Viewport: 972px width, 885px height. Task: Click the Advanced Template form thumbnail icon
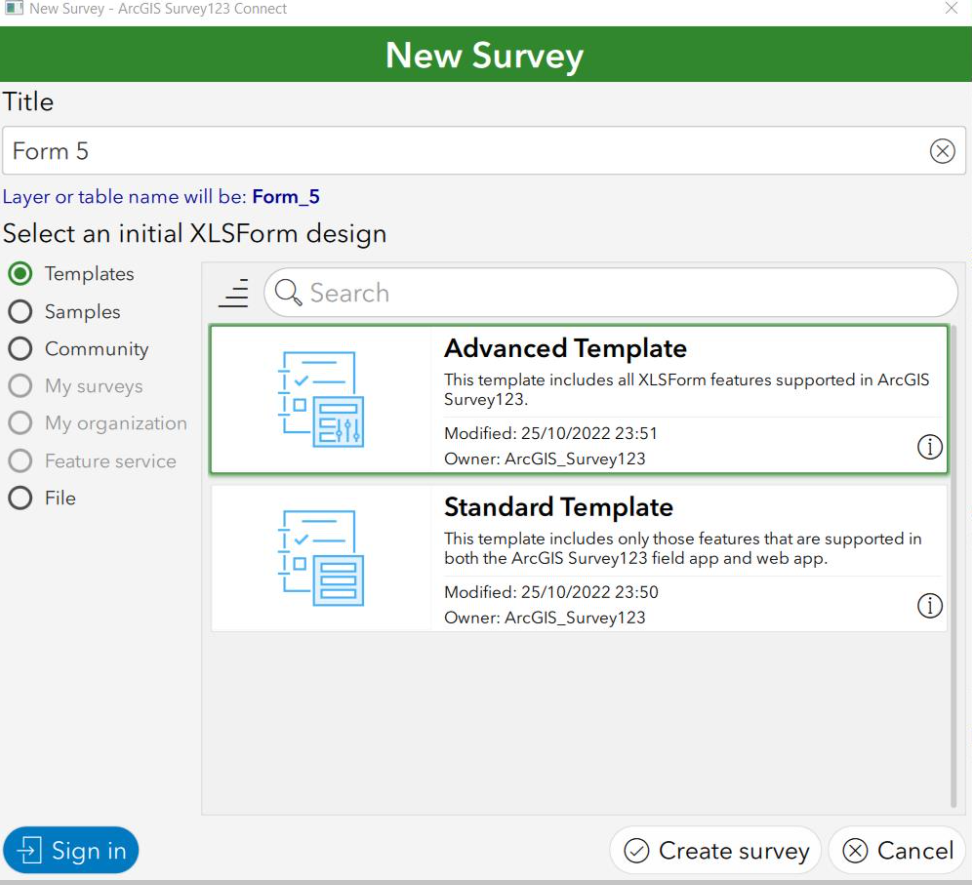click(x=322, y=397)
